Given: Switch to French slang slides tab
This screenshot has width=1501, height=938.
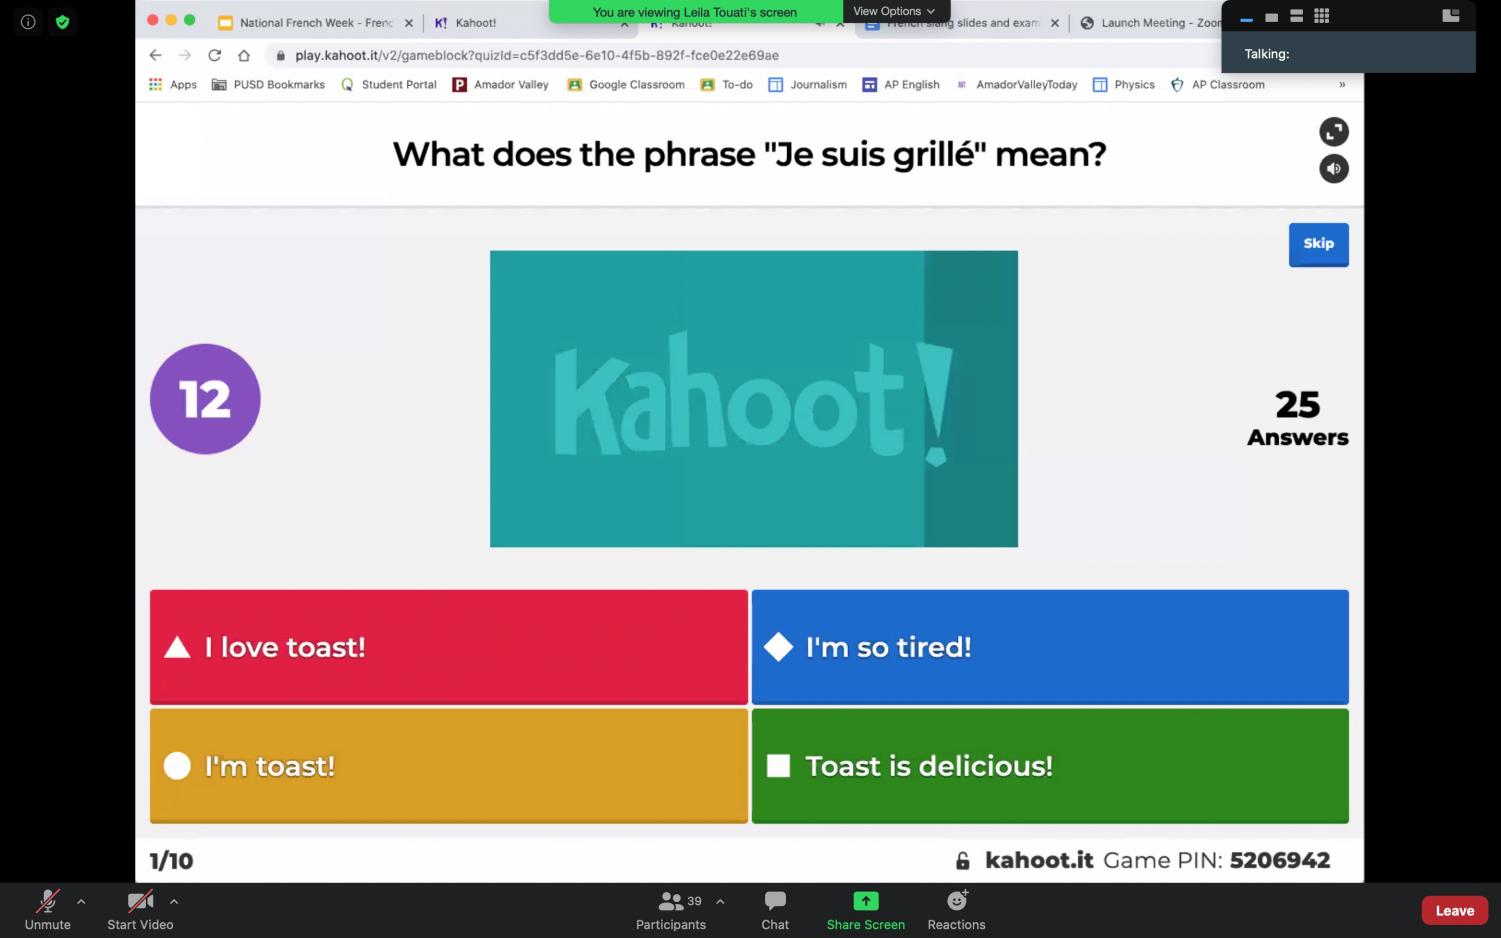Looking at the screenshot, I should pyautogui.click(x=952, y=22).
